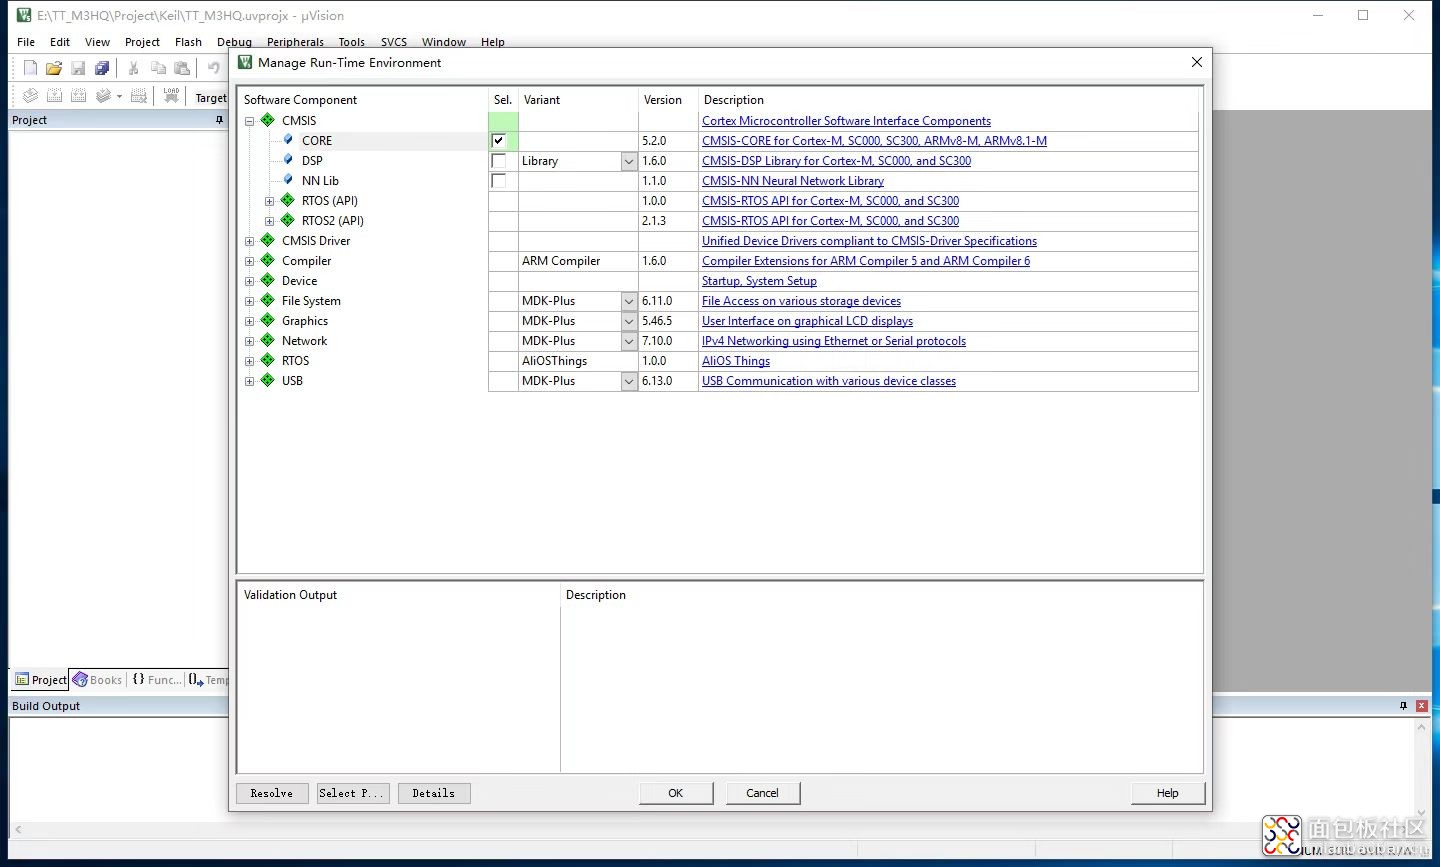Click the Undo arrow icon
This screenshot has width=1440, height=867.
213,68
